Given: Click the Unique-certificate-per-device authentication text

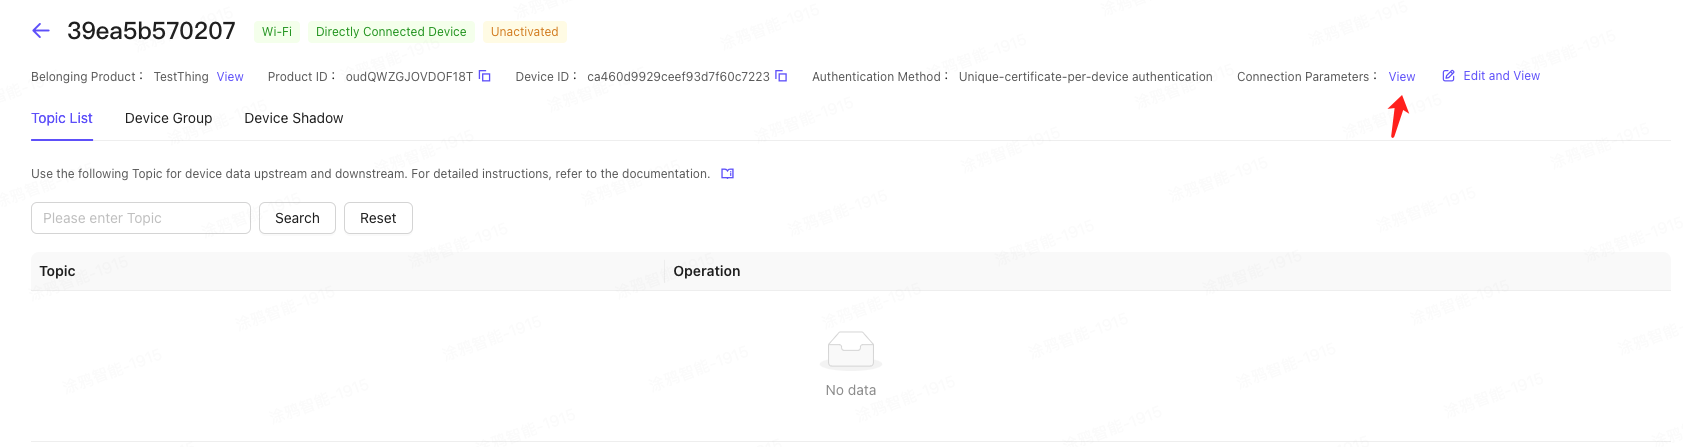Looking at the screenshot, I should 1086,77.
